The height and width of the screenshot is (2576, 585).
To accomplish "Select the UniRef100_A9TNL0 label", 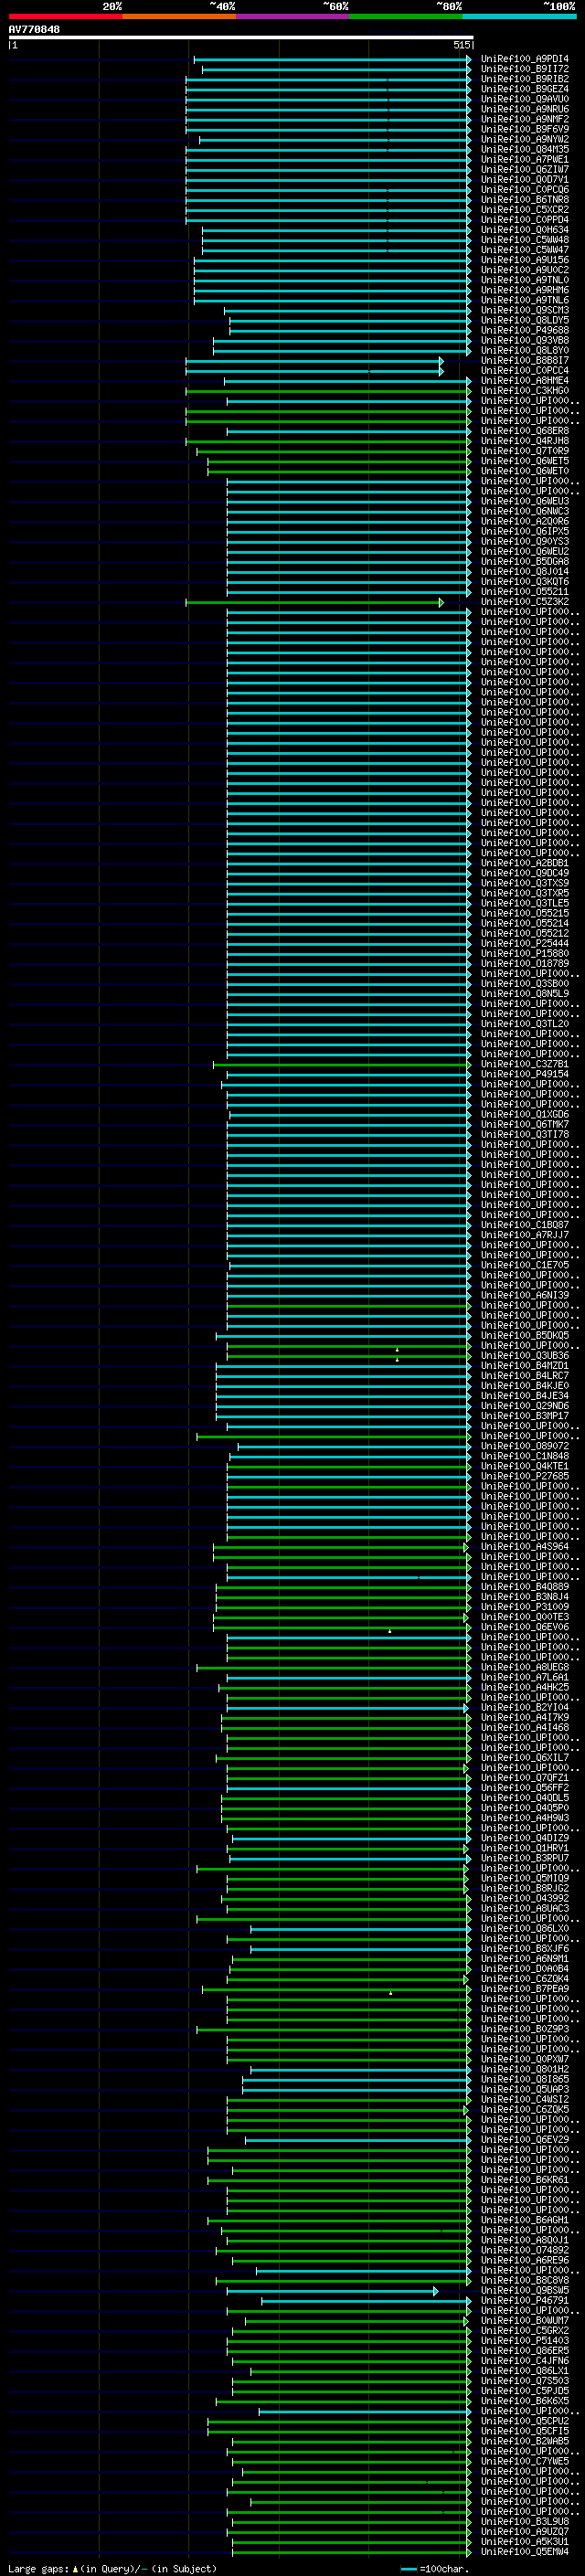I will click(x=524, y=280).
